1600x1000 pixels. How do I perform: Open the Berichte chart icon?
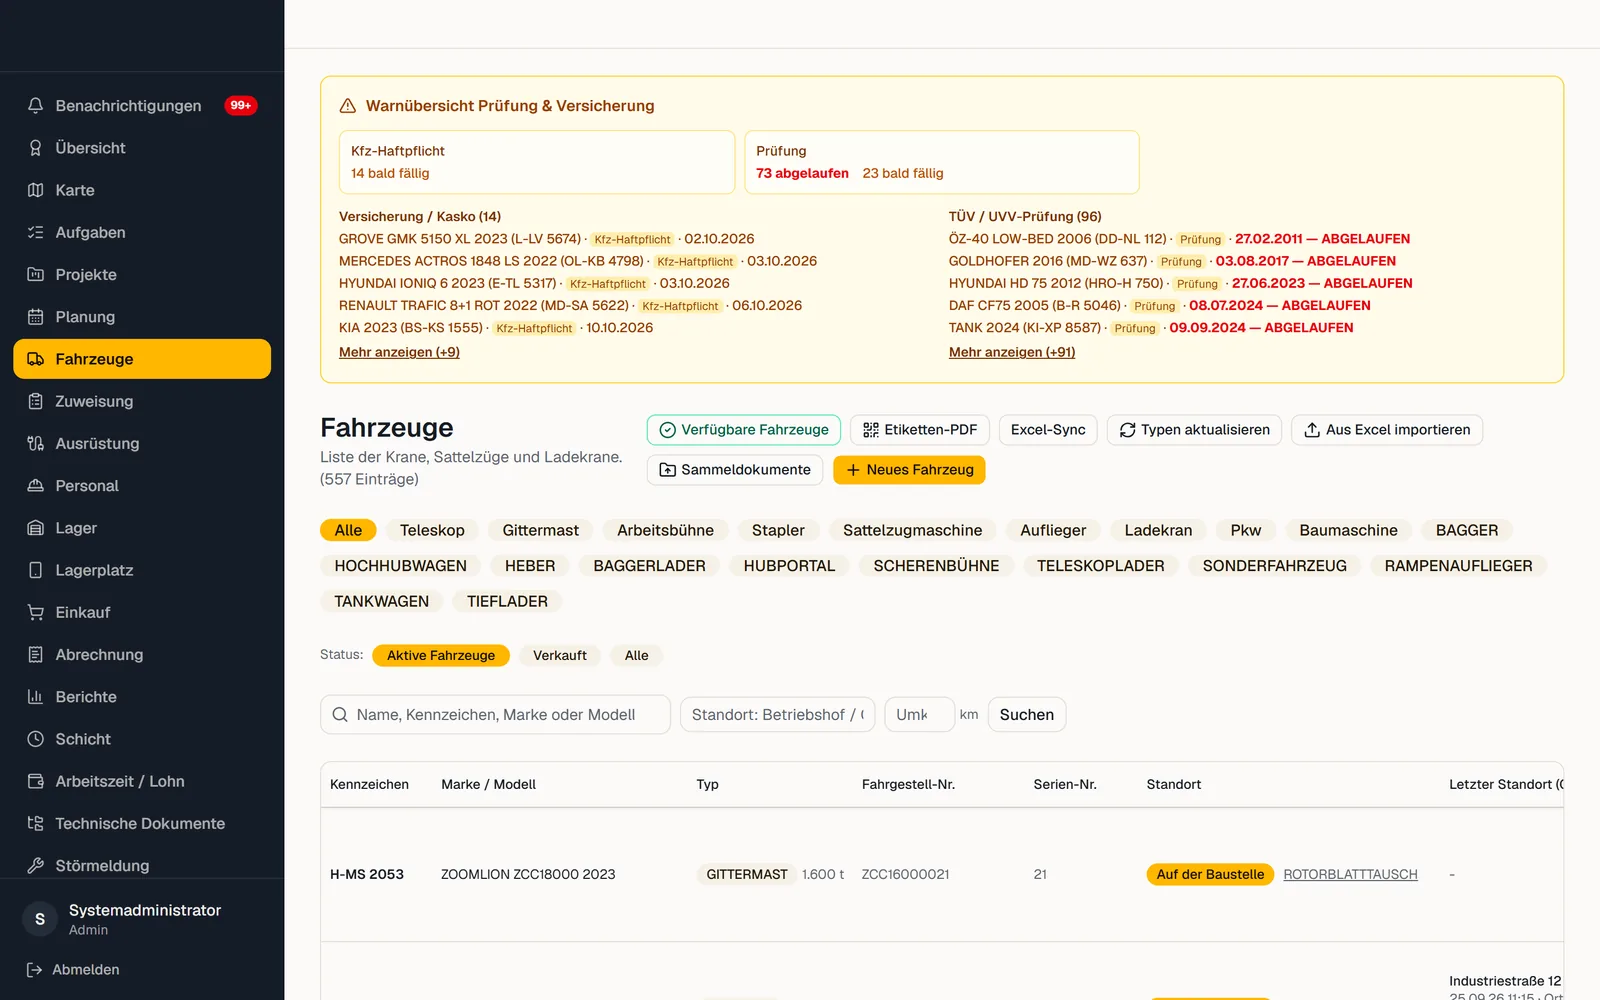(36, 697)
